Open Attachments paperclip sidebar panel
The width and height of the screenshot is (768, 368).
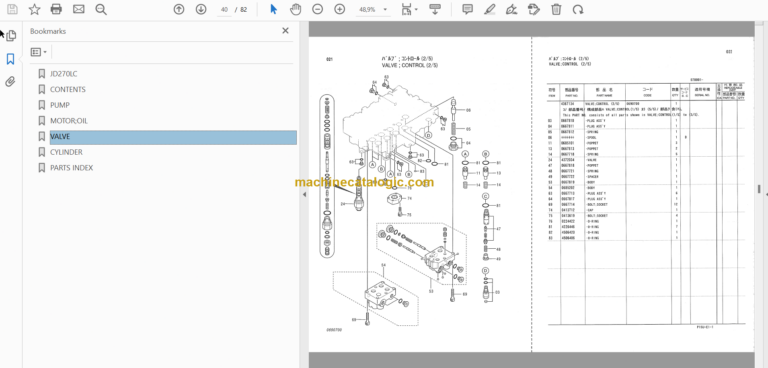click(x=10, y=82)
